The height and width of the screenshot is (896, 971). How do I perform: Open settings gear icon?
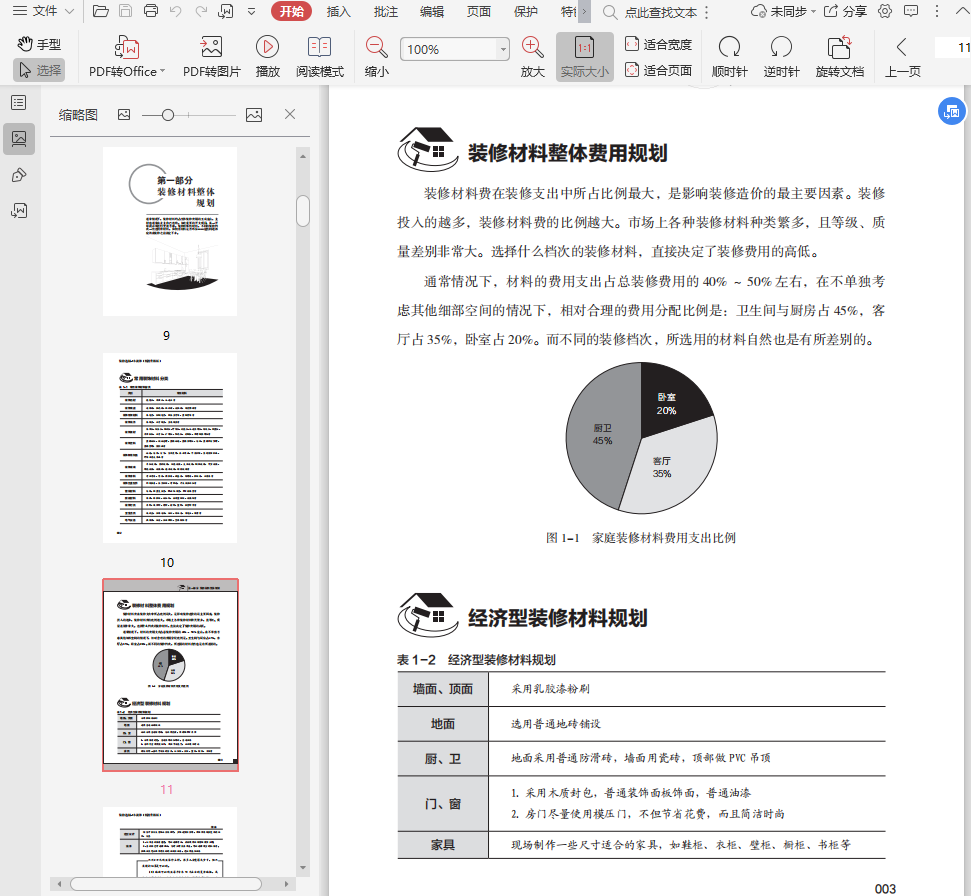pos(885,11)
